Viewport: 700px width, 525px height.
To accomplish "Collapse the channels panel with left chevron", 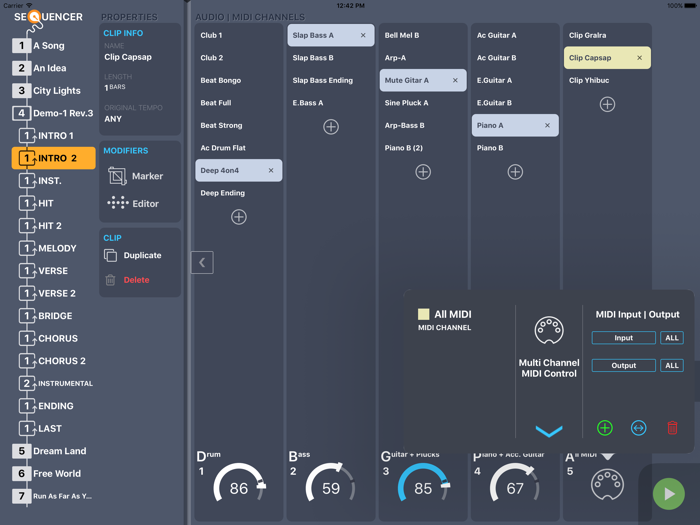I will (x=202, y=262).
